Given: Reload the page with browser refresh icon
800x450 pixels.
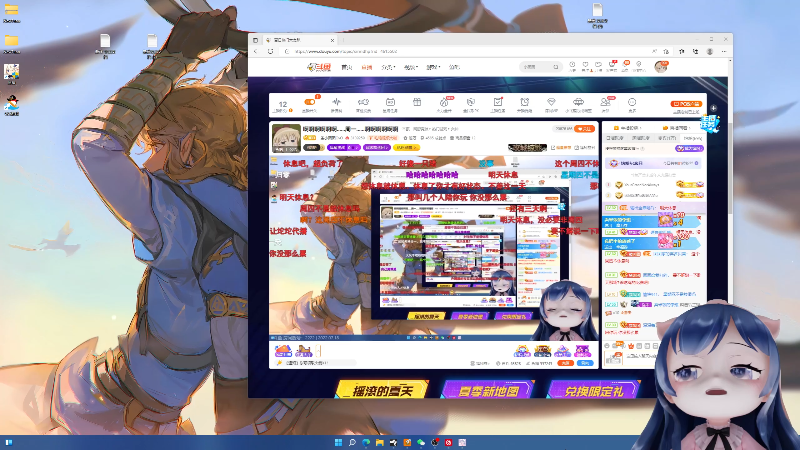Looking at the screenshot, I should point(270,52).
